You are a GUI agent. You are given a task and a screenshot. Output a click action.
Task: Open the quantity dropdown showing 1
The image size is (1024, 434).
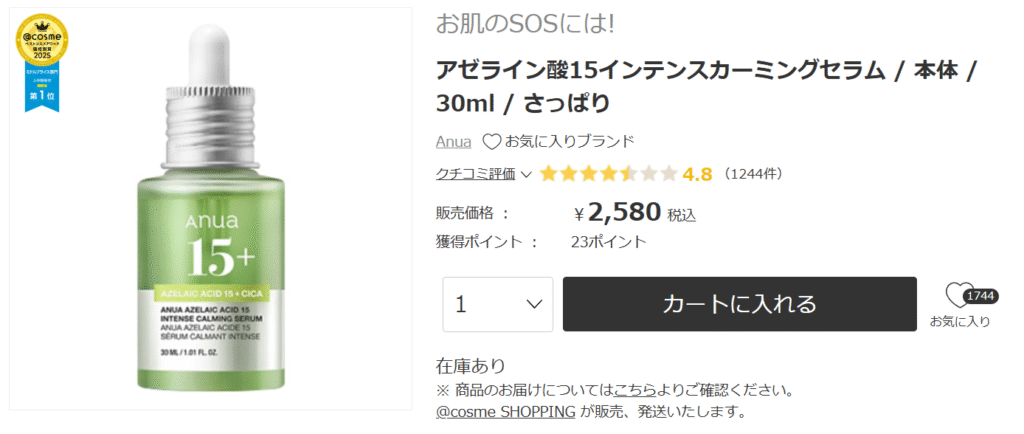pos(498,304)
